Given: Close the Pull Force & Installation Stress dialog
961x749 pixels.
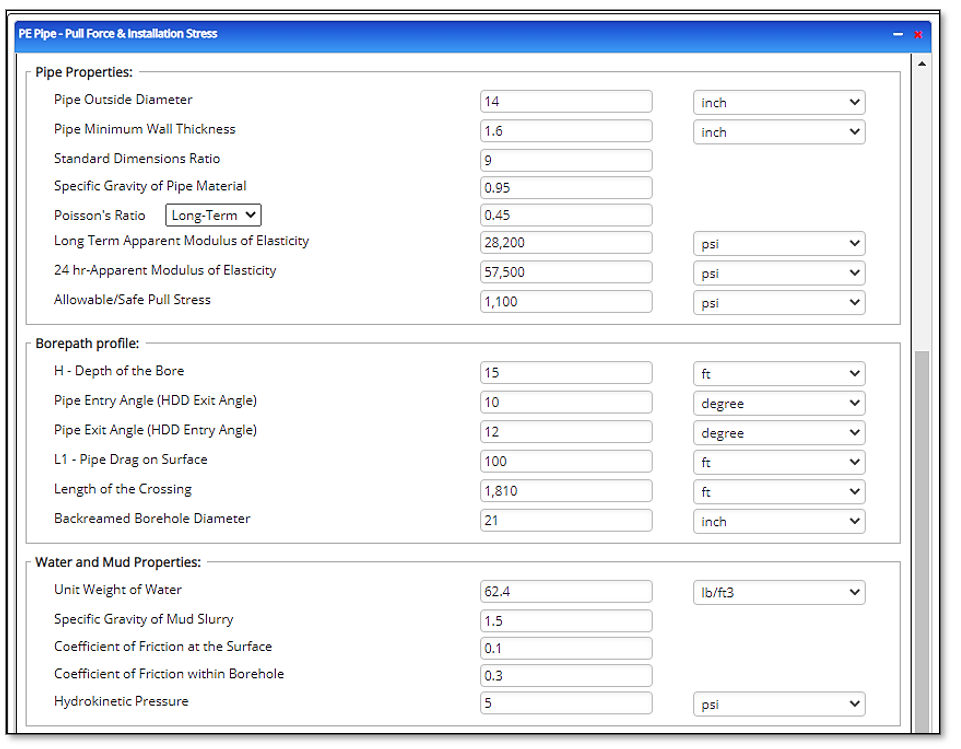Looking at the screenshot, I should (x=917, y=34).
